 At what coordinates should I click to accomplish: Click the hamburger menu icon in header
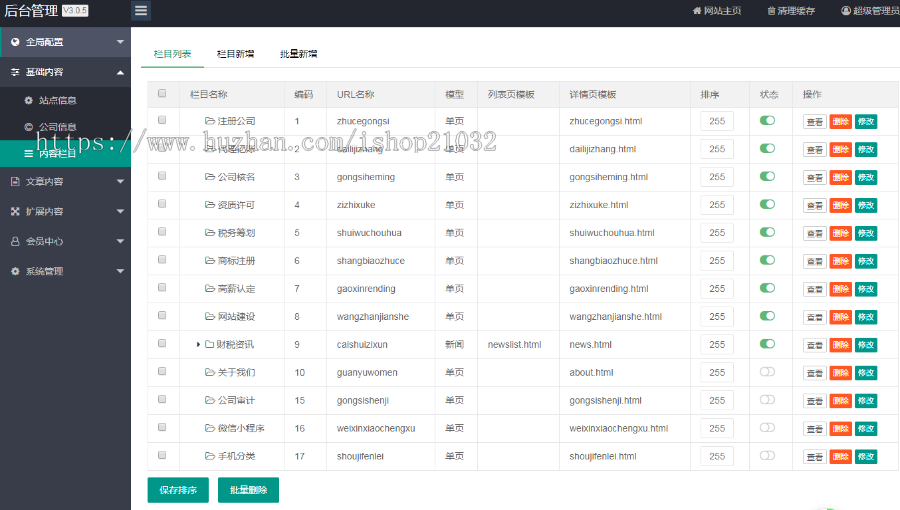coord(141,11)
